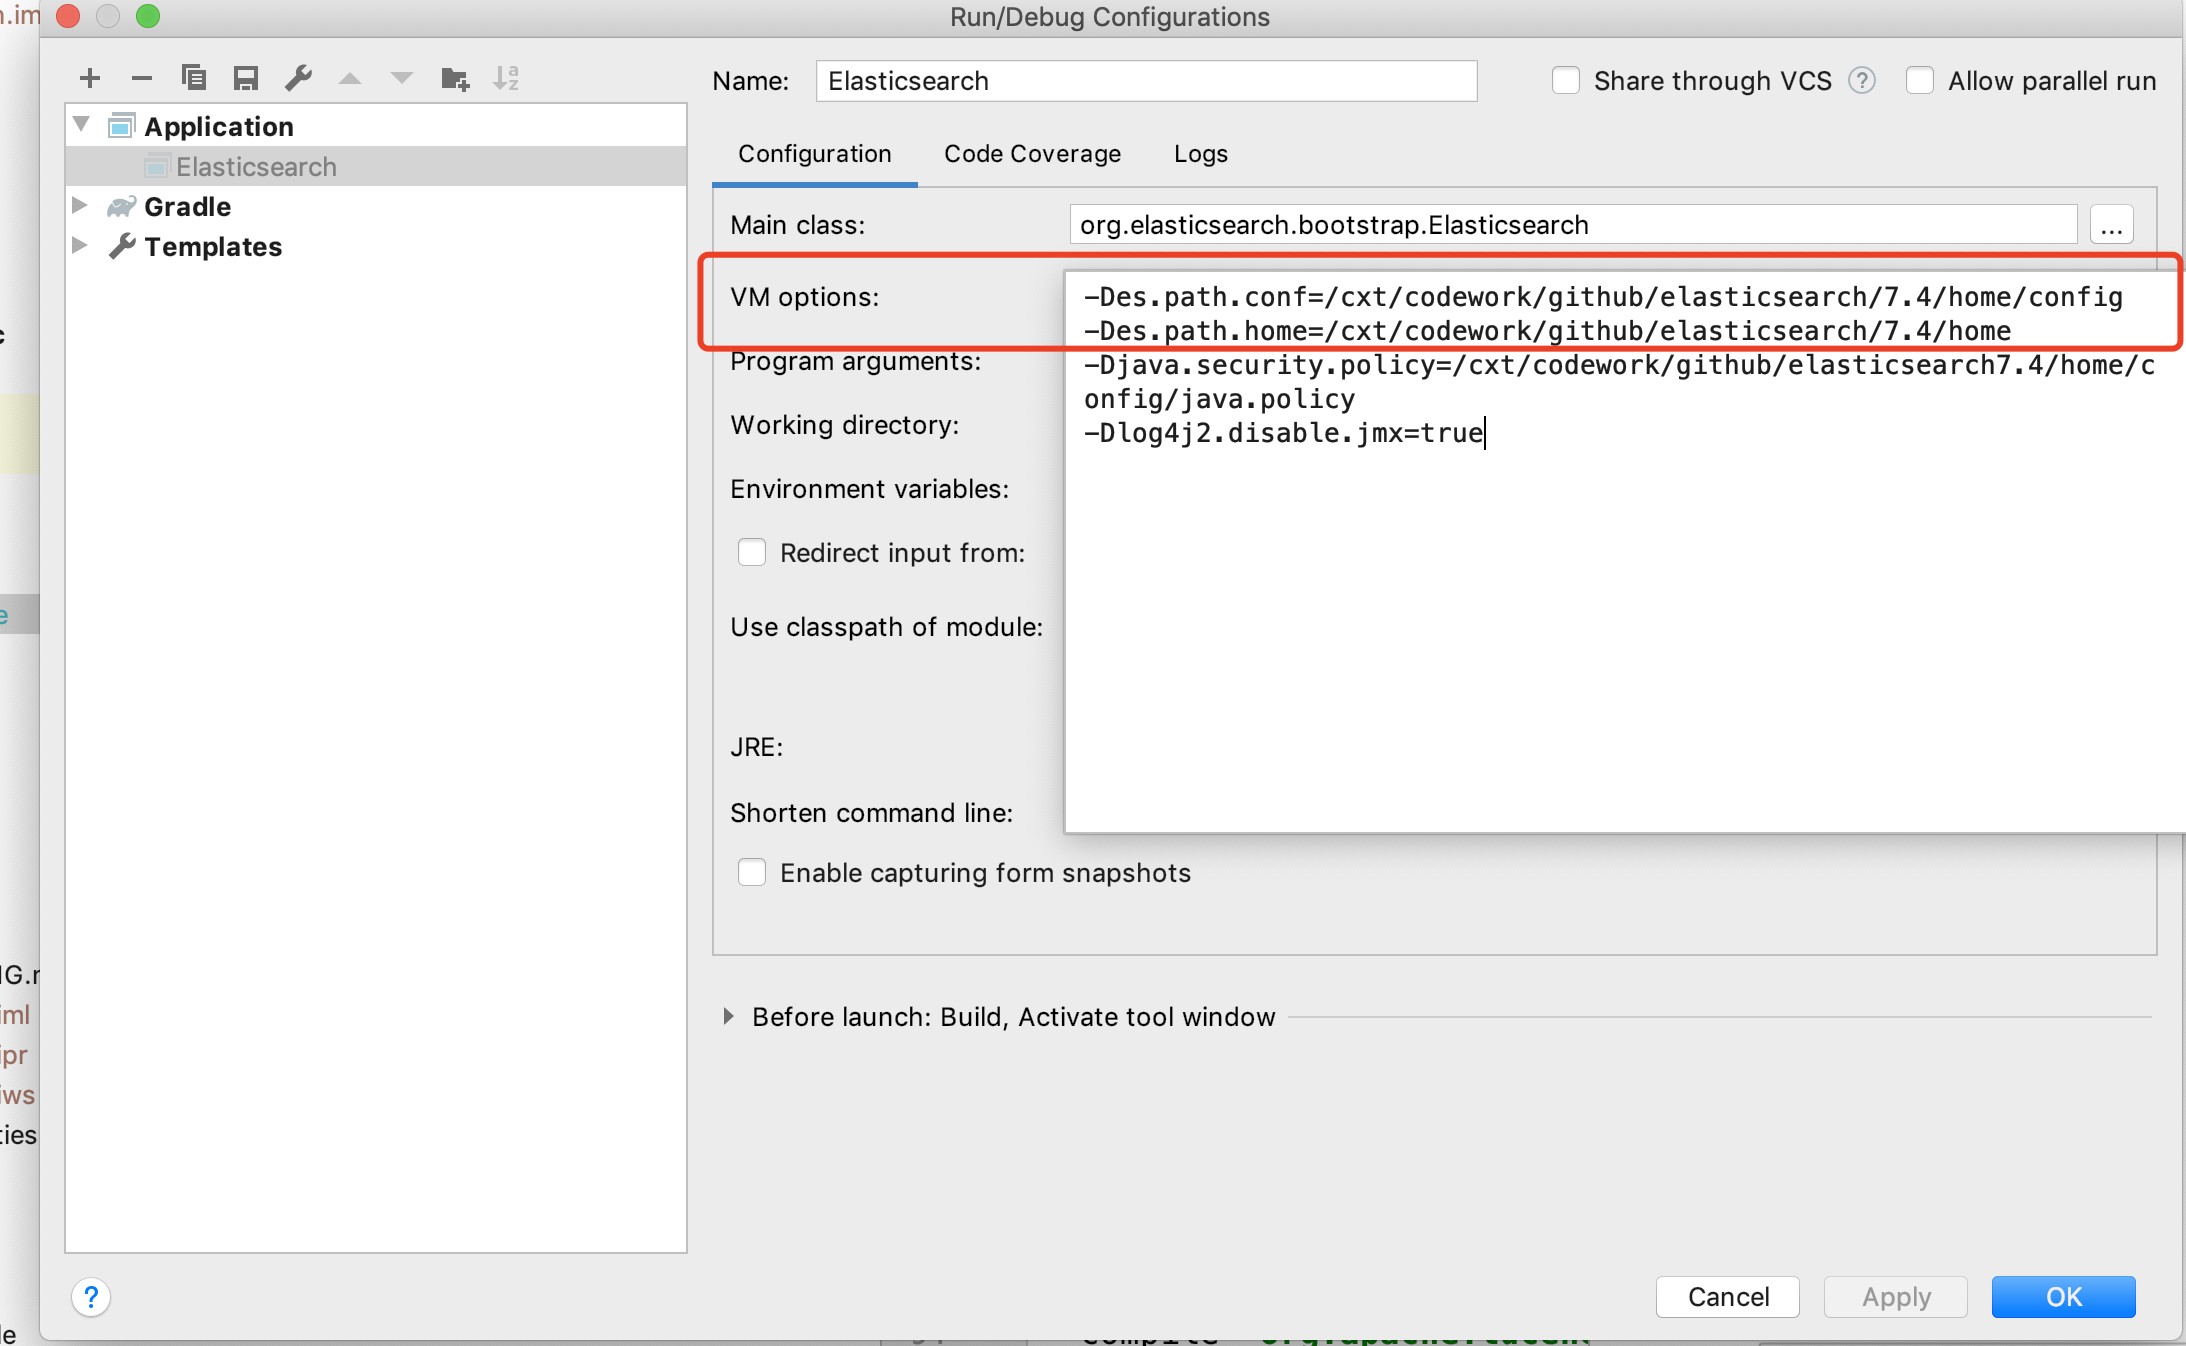
Task: Switch to the Code Coverage tab
Action: coord(1032,151)
